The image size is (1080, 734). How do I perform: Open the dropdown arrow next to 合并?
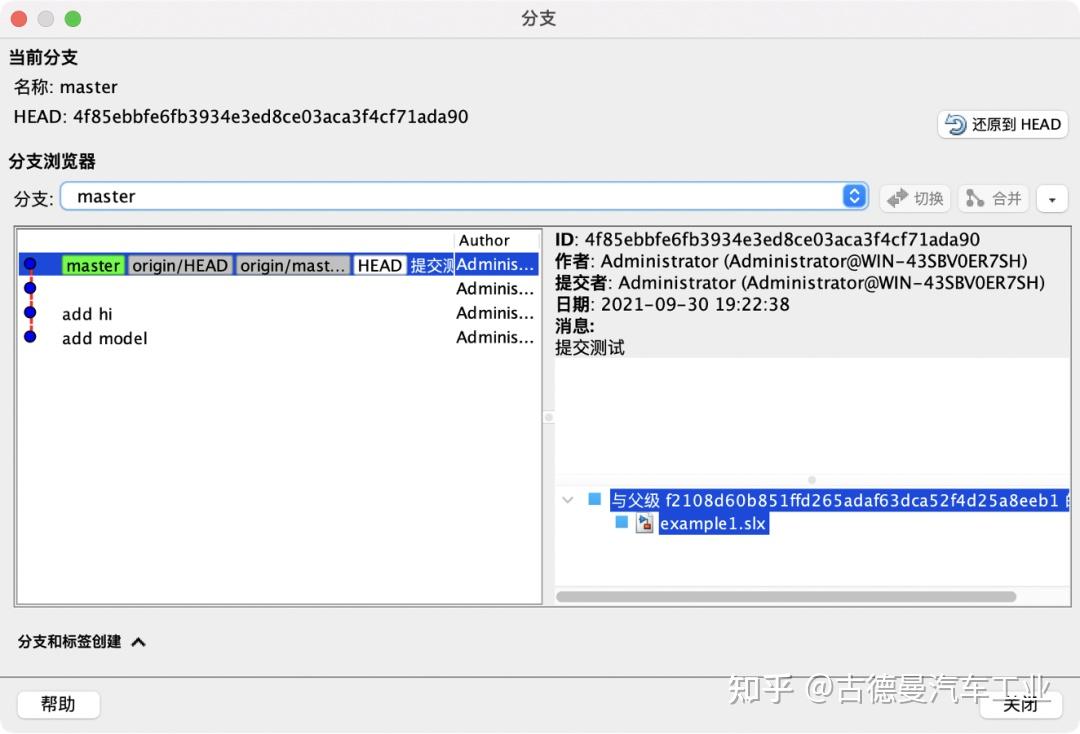(1051, 198)
